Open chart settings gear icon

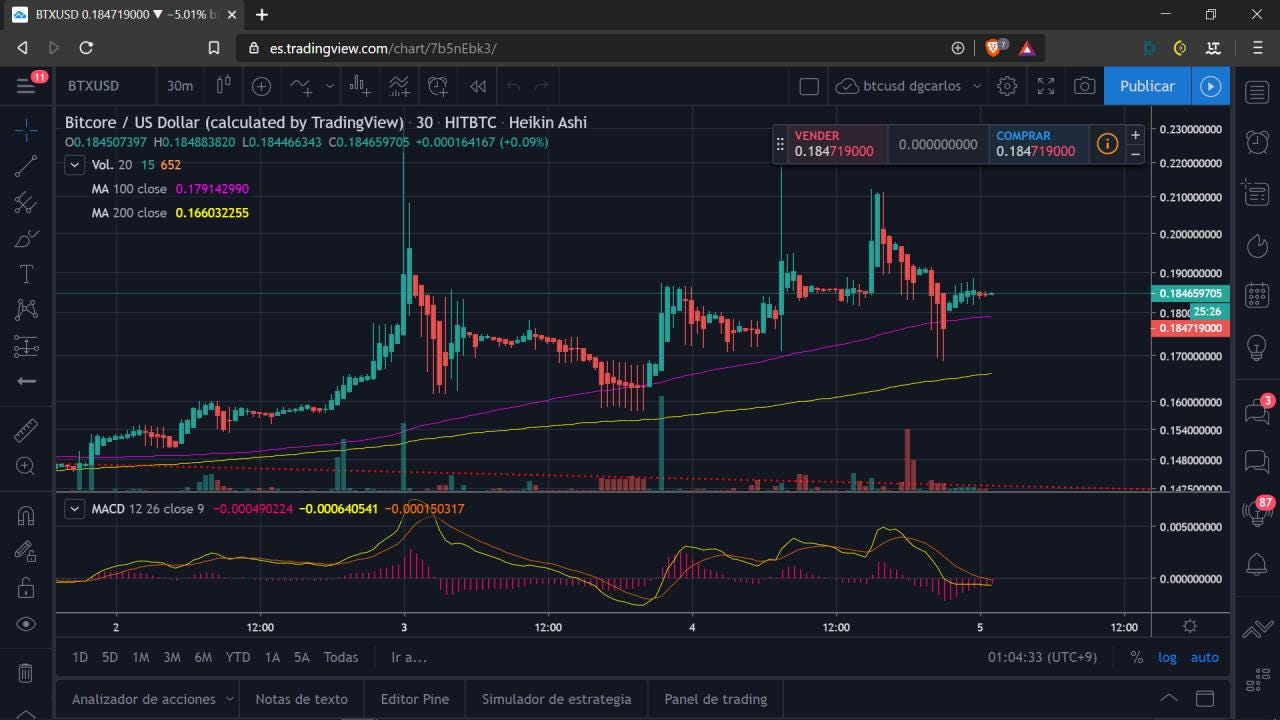(x=1007, y=86)
